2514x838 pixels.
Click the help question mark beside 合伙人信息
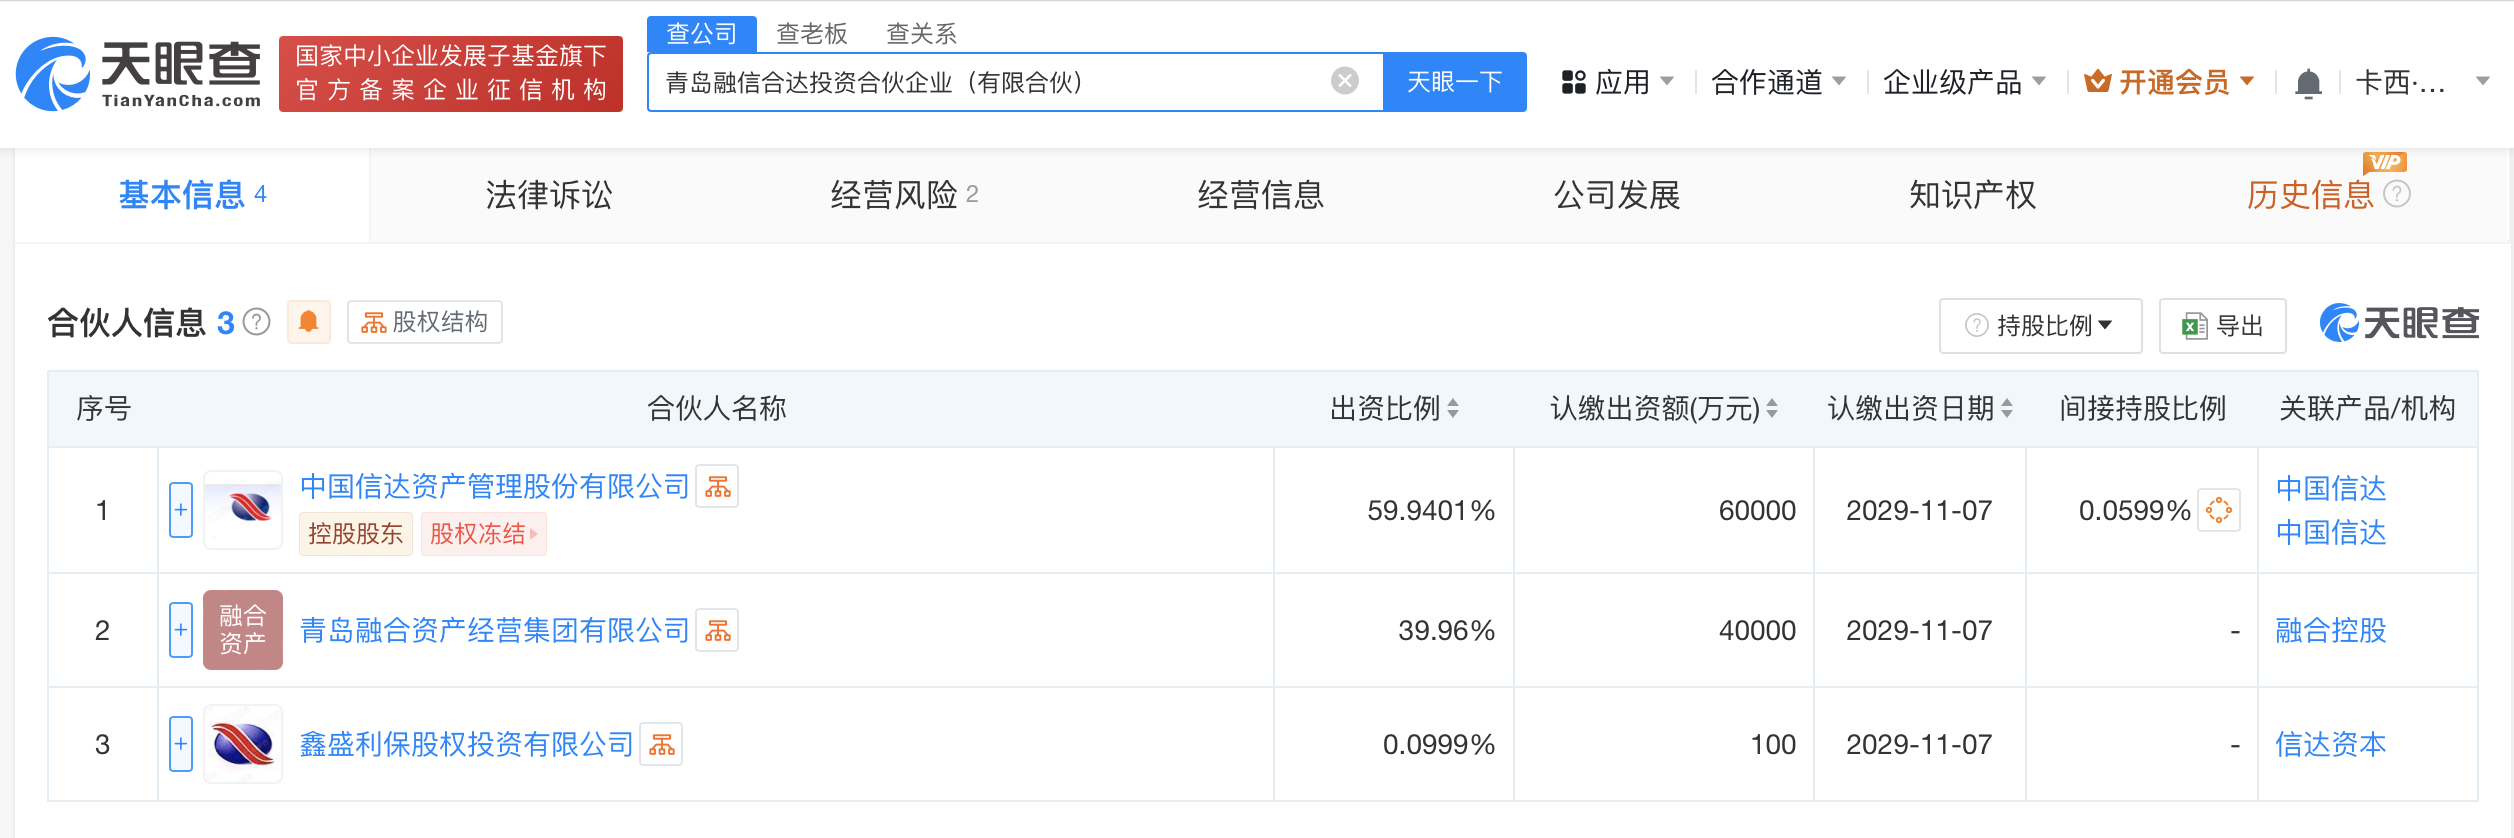257,322
